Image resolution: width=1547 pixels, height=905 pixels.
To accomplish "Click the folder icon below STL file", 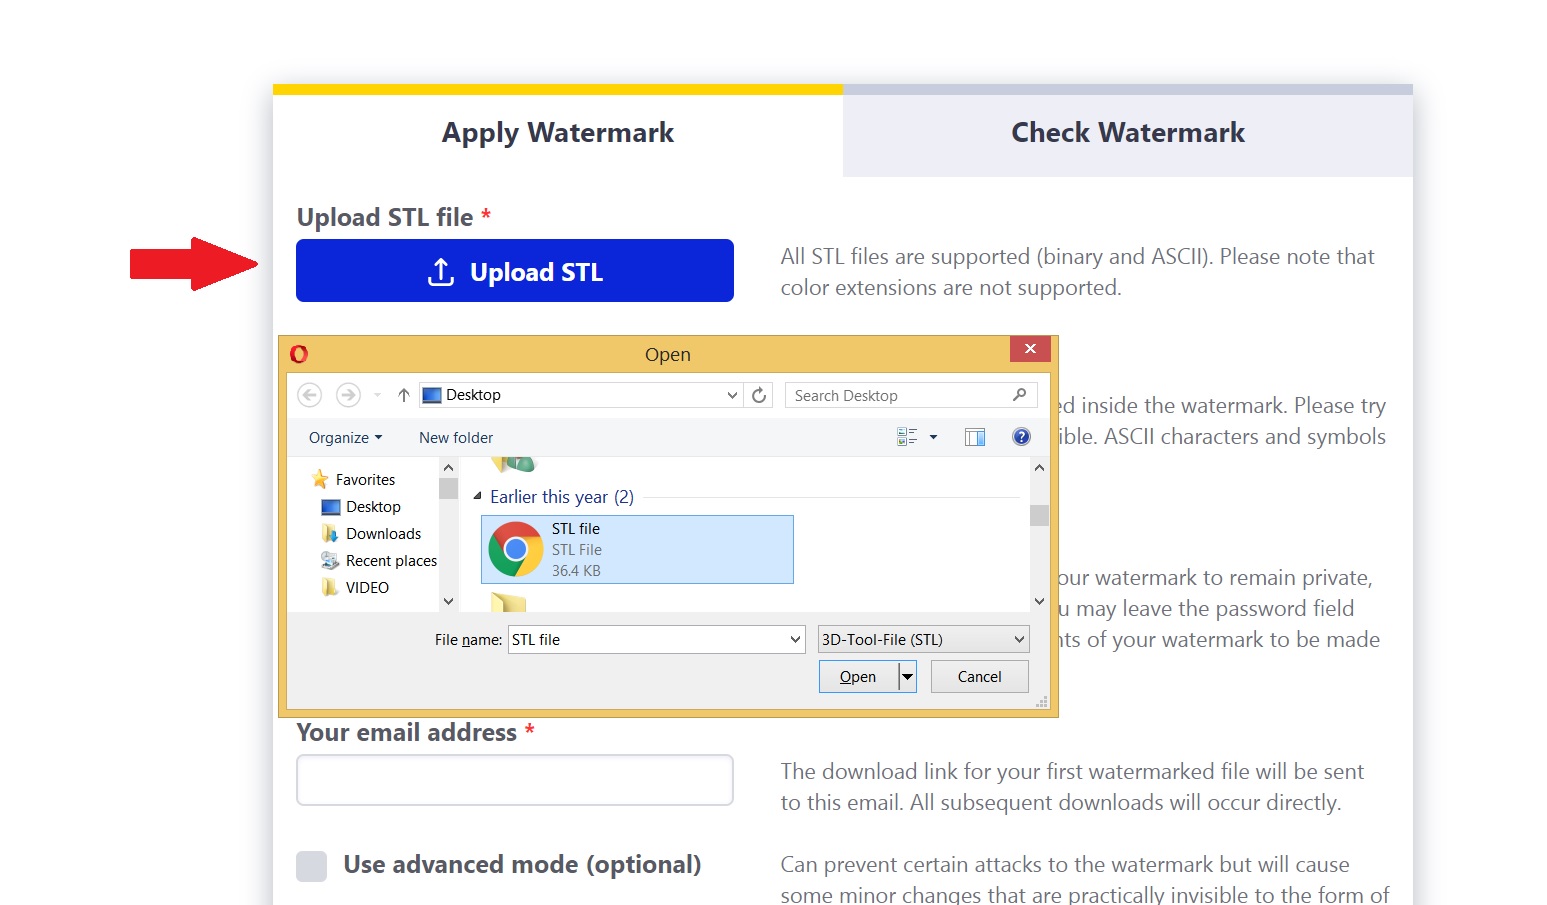I will (508, 602).
